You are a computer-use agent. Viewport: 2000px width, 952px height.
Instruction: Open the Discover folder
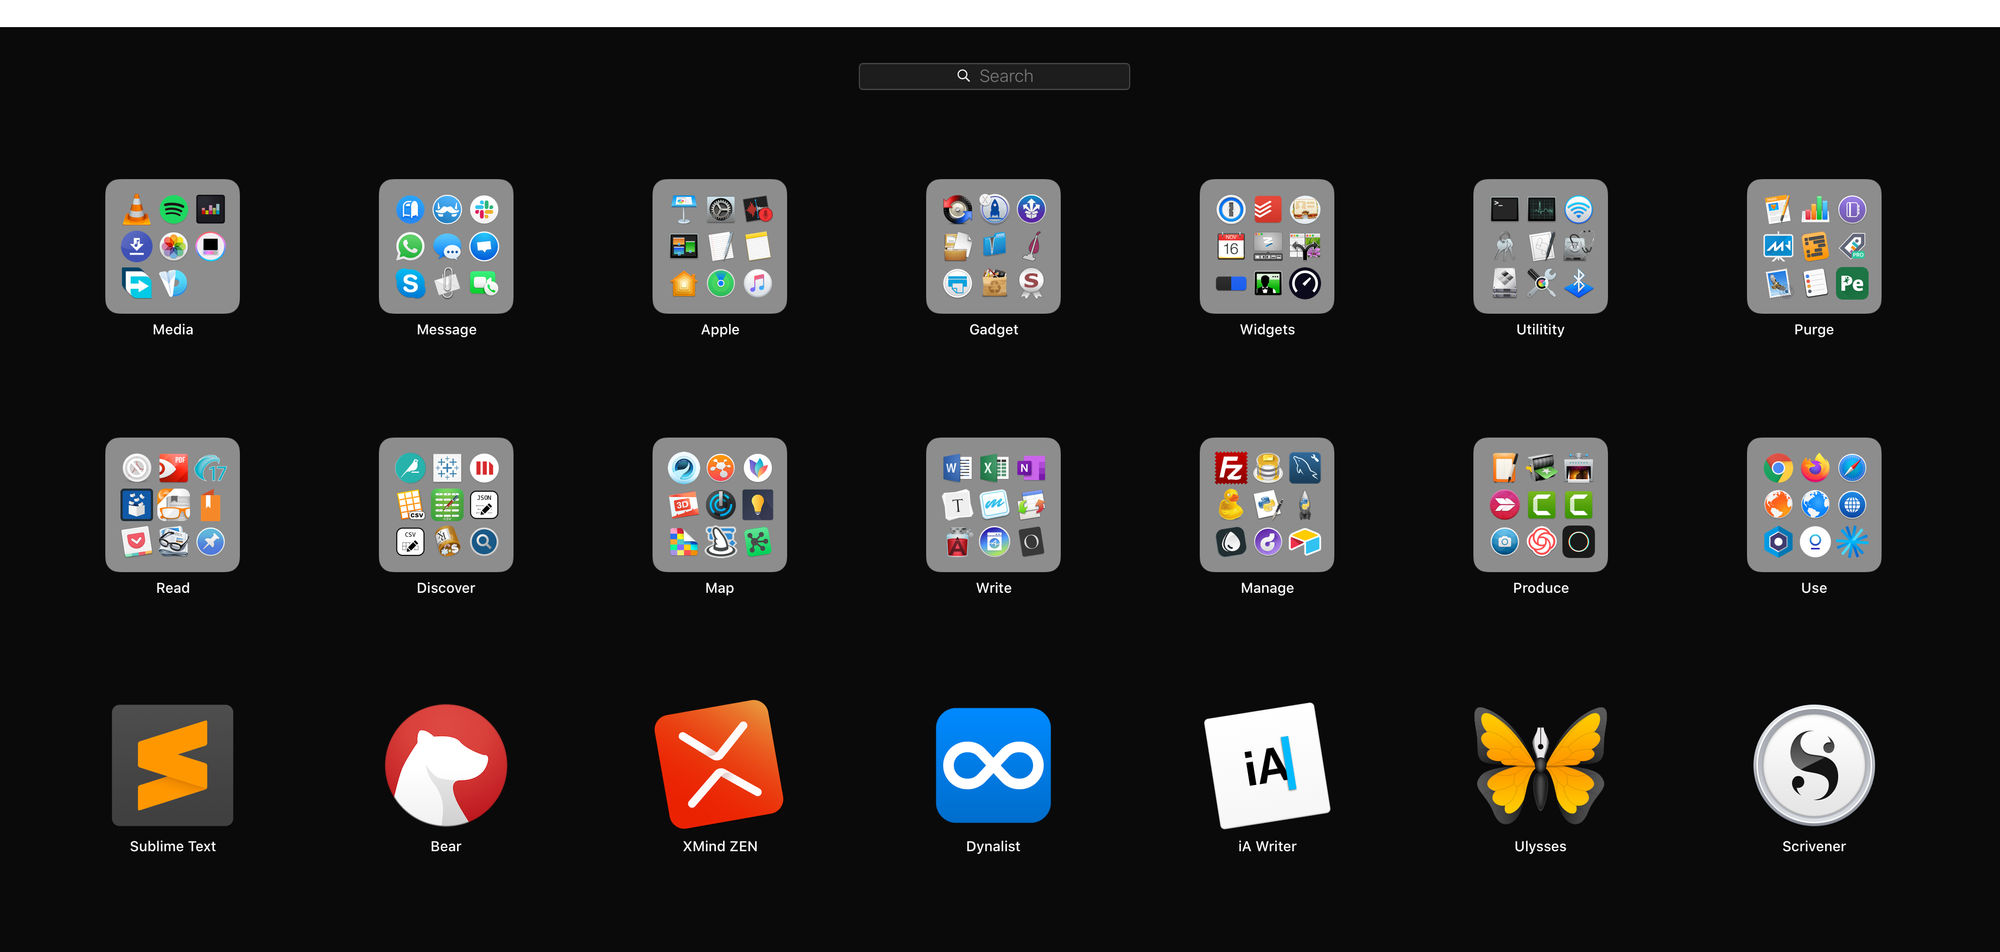coord(446,505)
